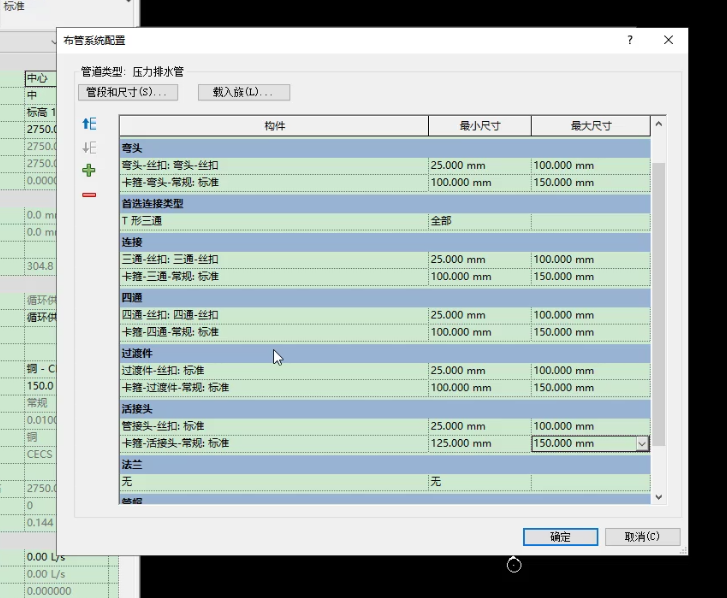Image resolution: width=727 pixels, height=598 pixels.
Task: Click the 过渡件 group header
Action: (x=385, y=354)
